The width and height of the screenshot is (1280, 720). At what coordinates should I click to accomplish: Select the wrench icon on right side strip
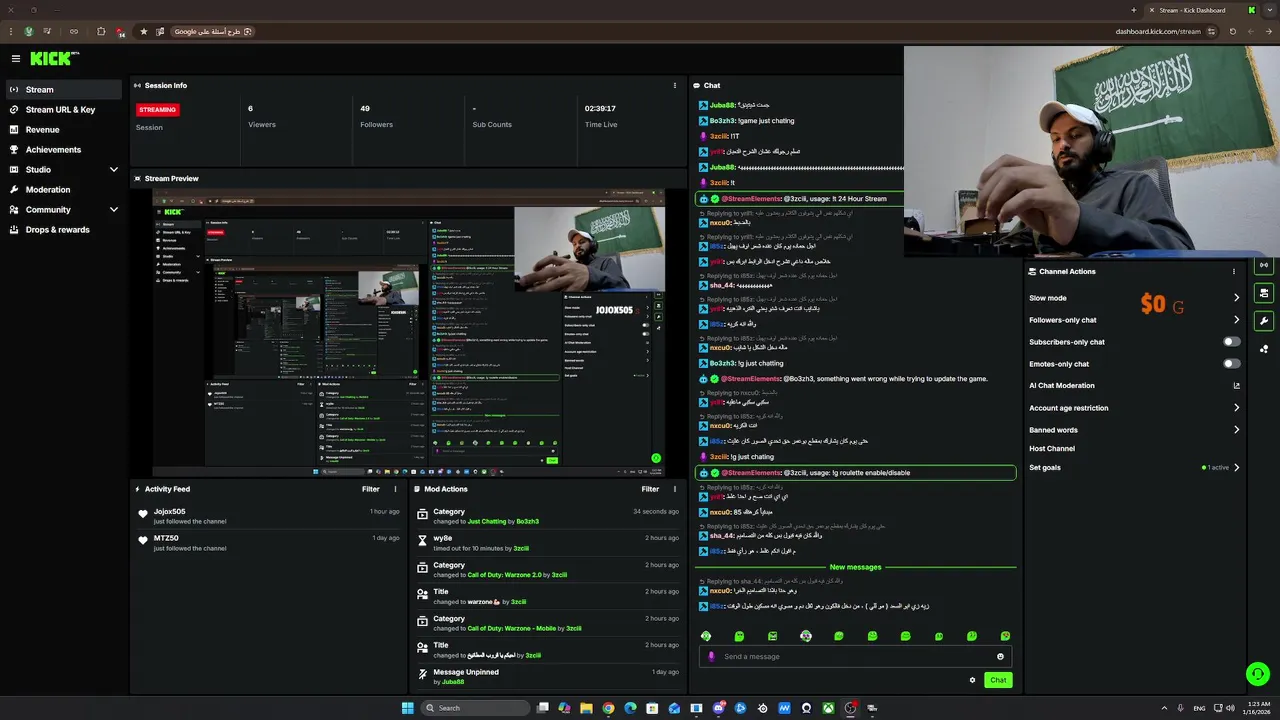click(1265, 321)
